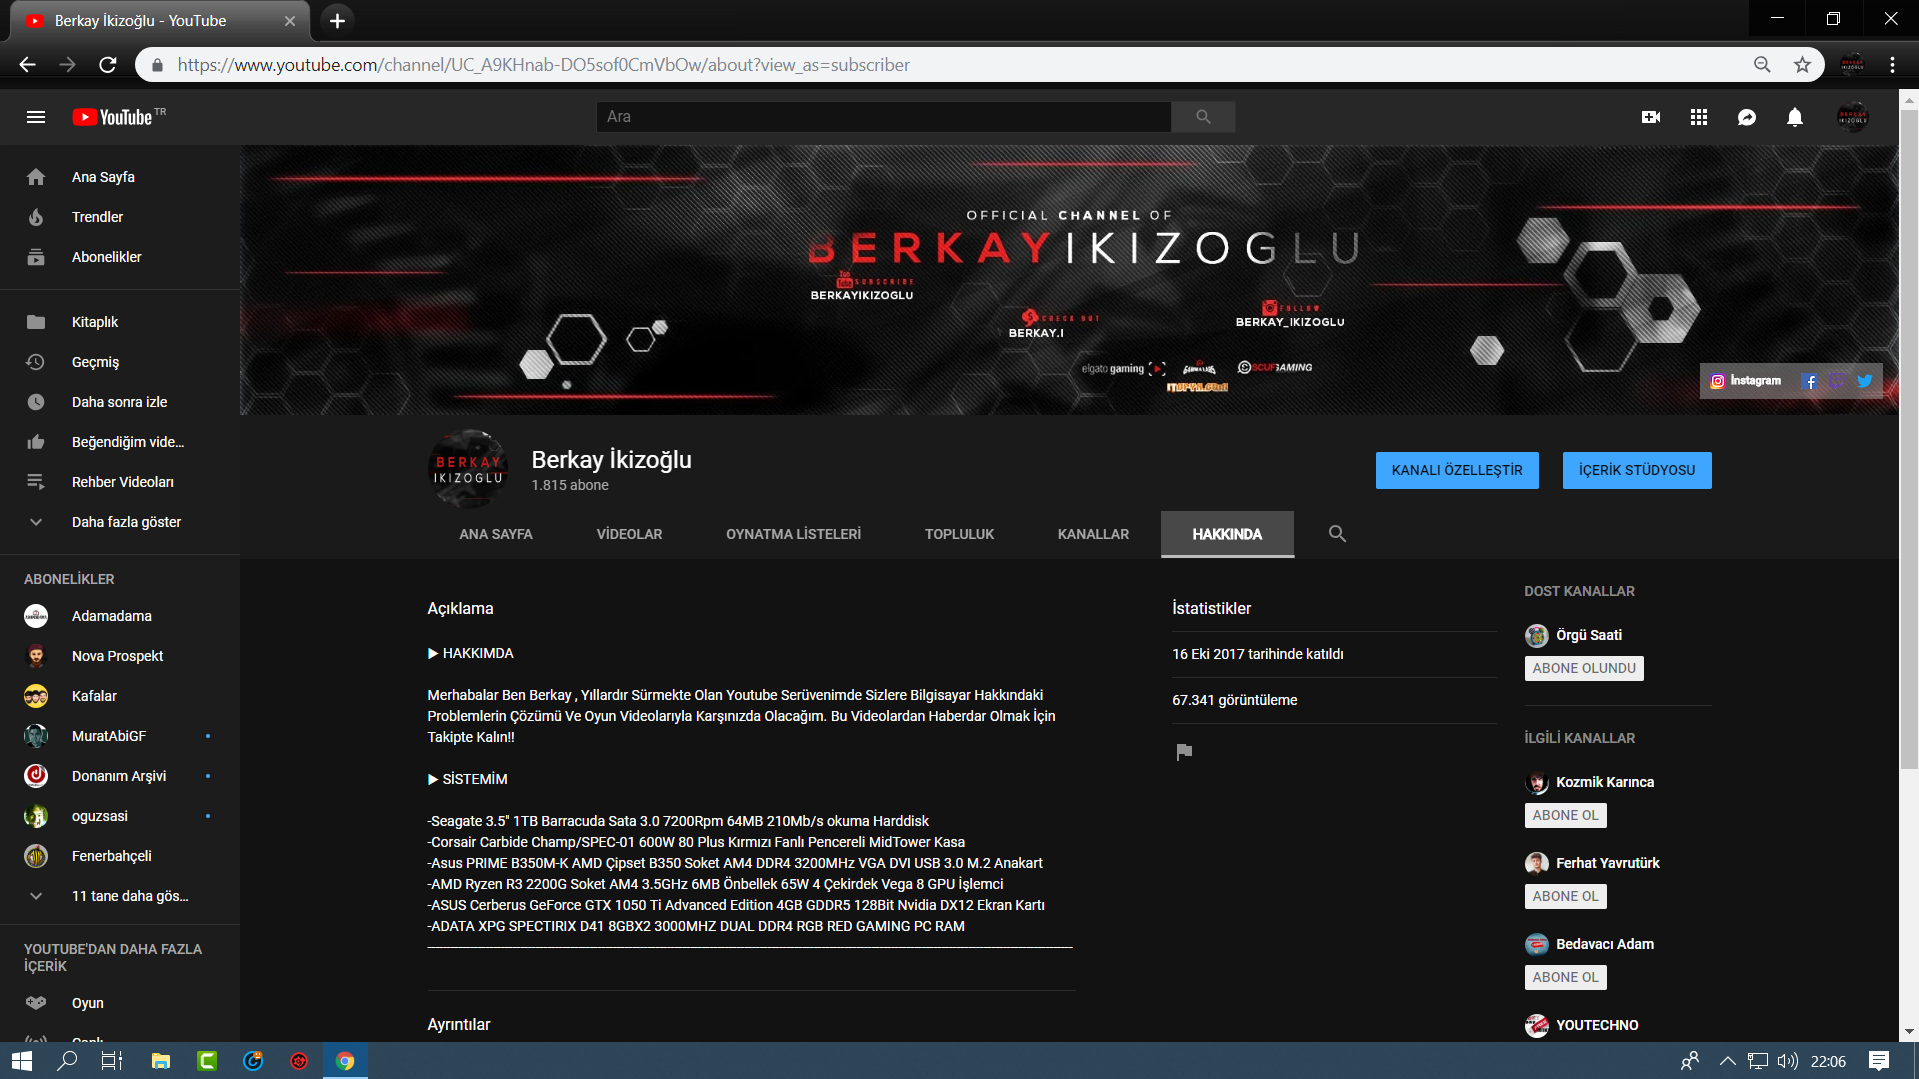
Task: Open Donanım Arşivi subscription
Action: [x=120, y=776]
